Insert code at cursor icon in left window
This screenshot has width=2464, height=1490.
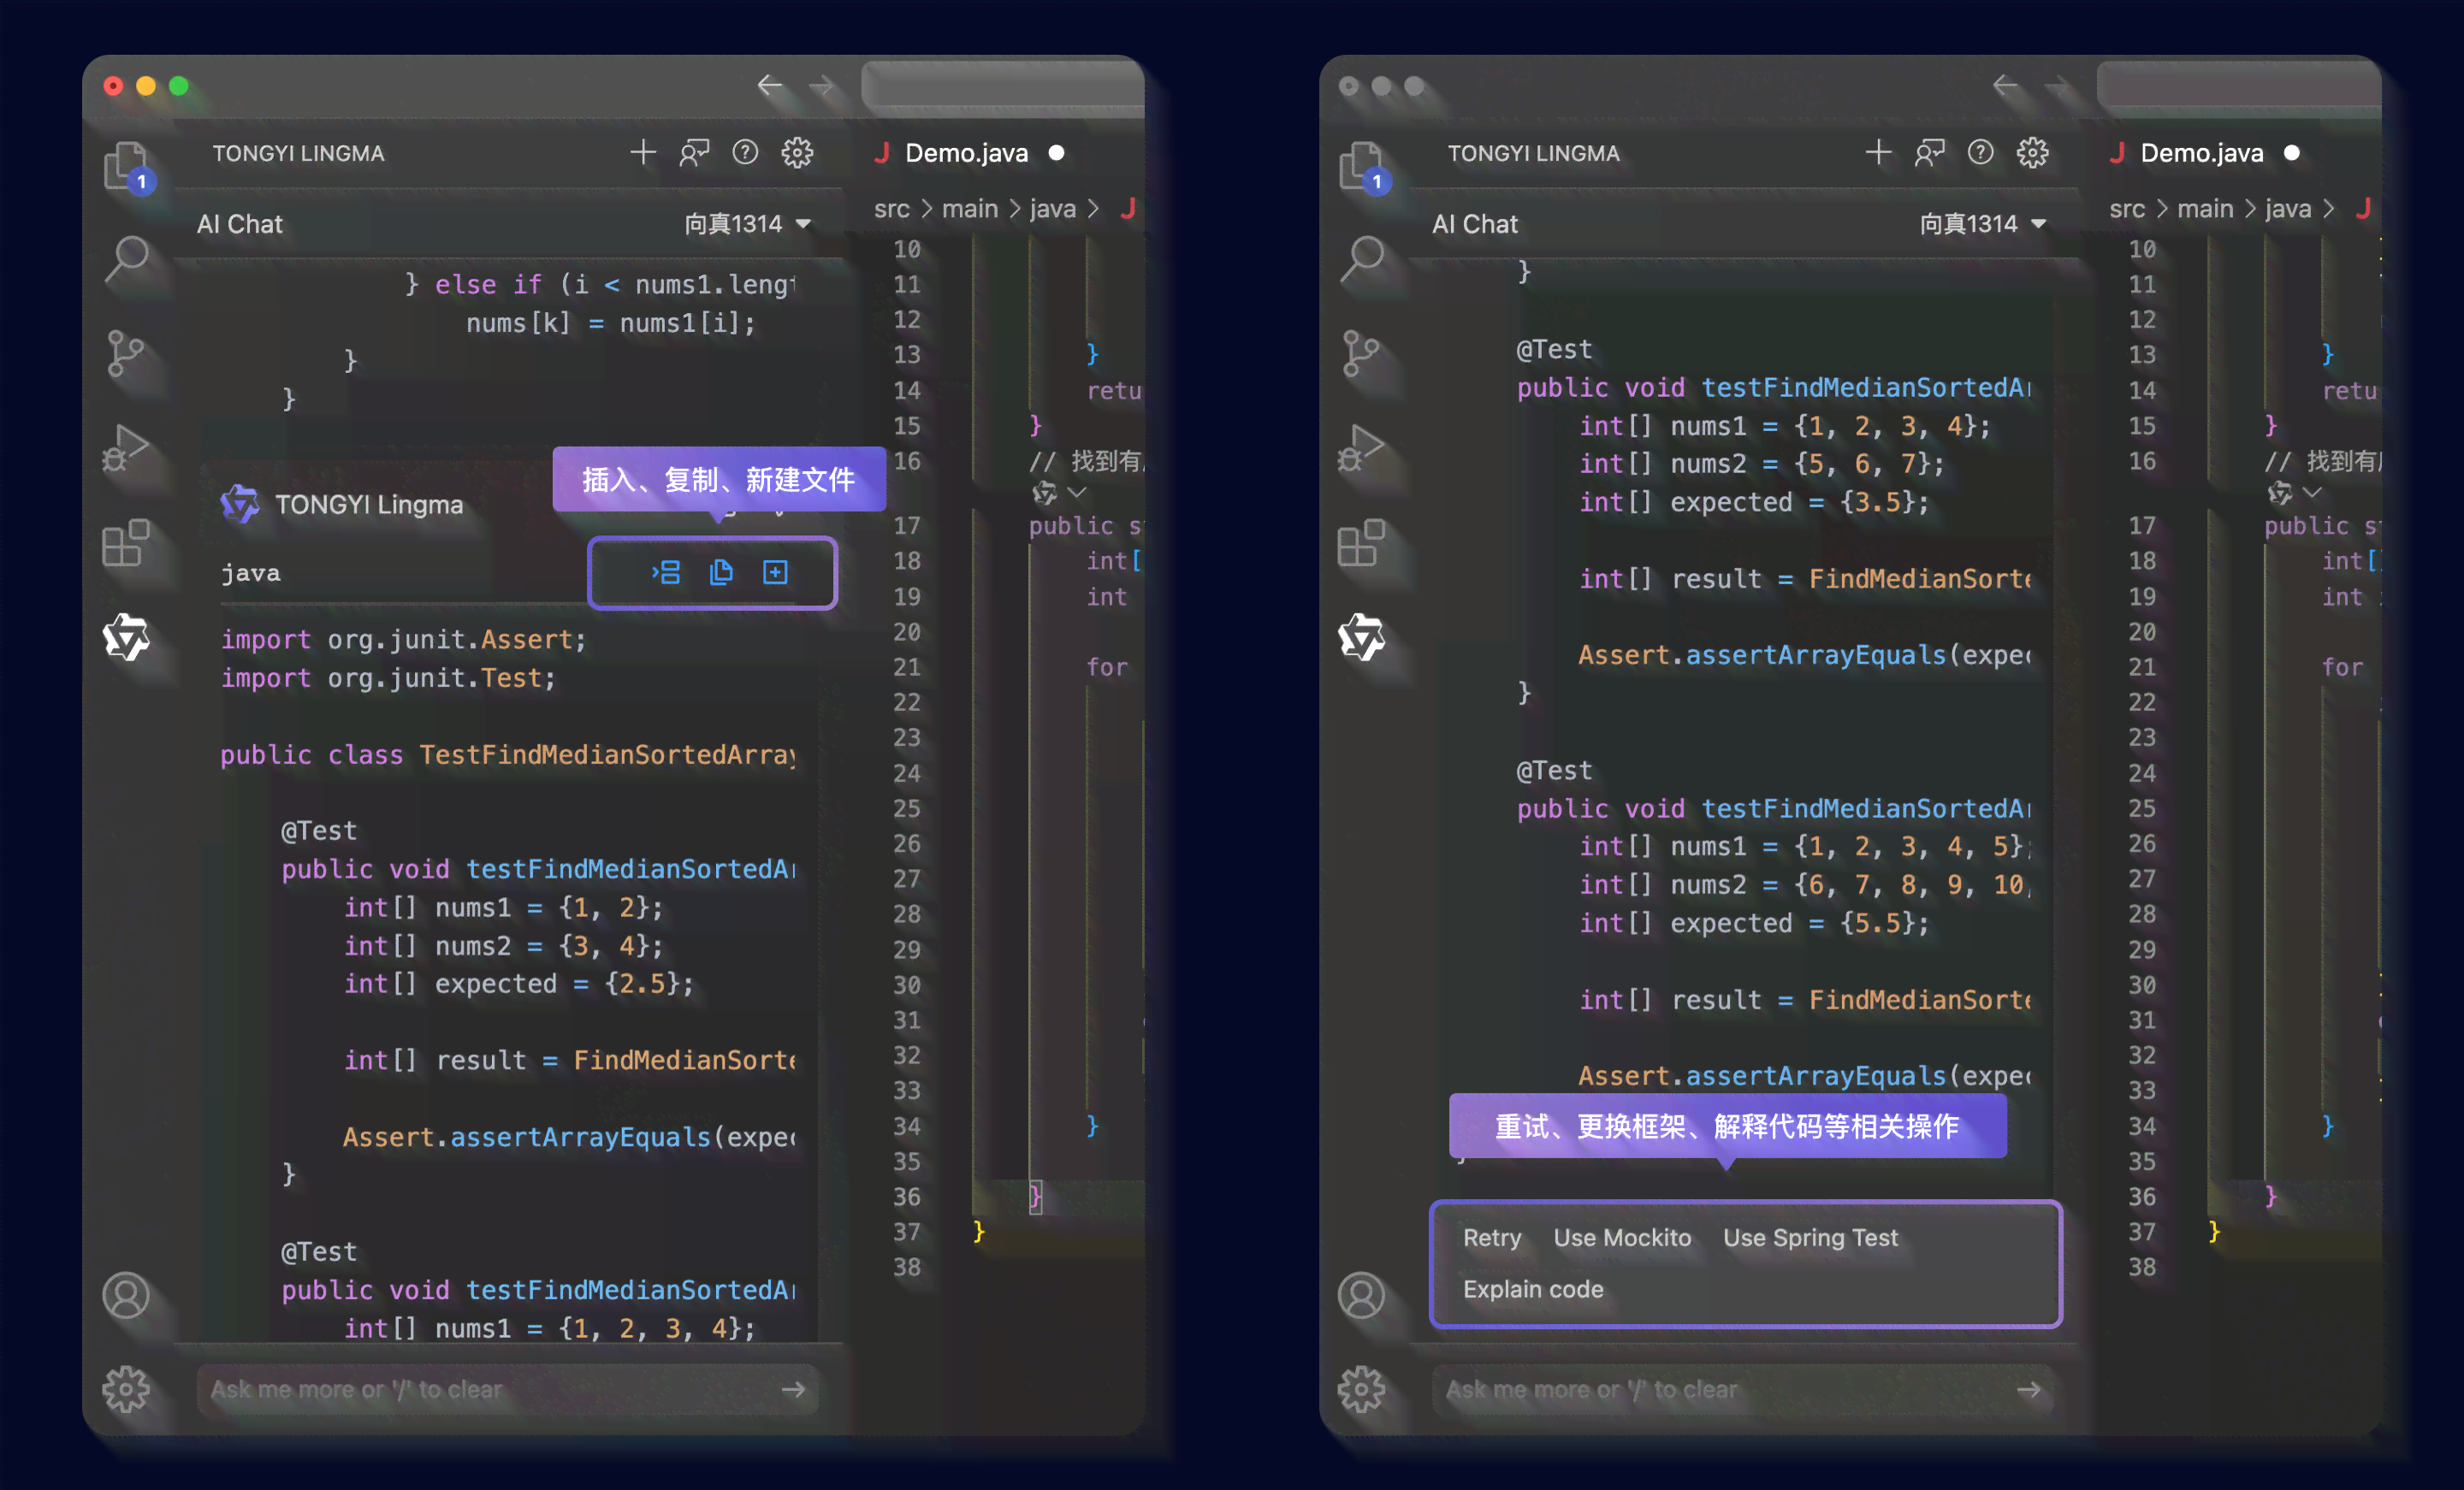[x=666, y=572]
